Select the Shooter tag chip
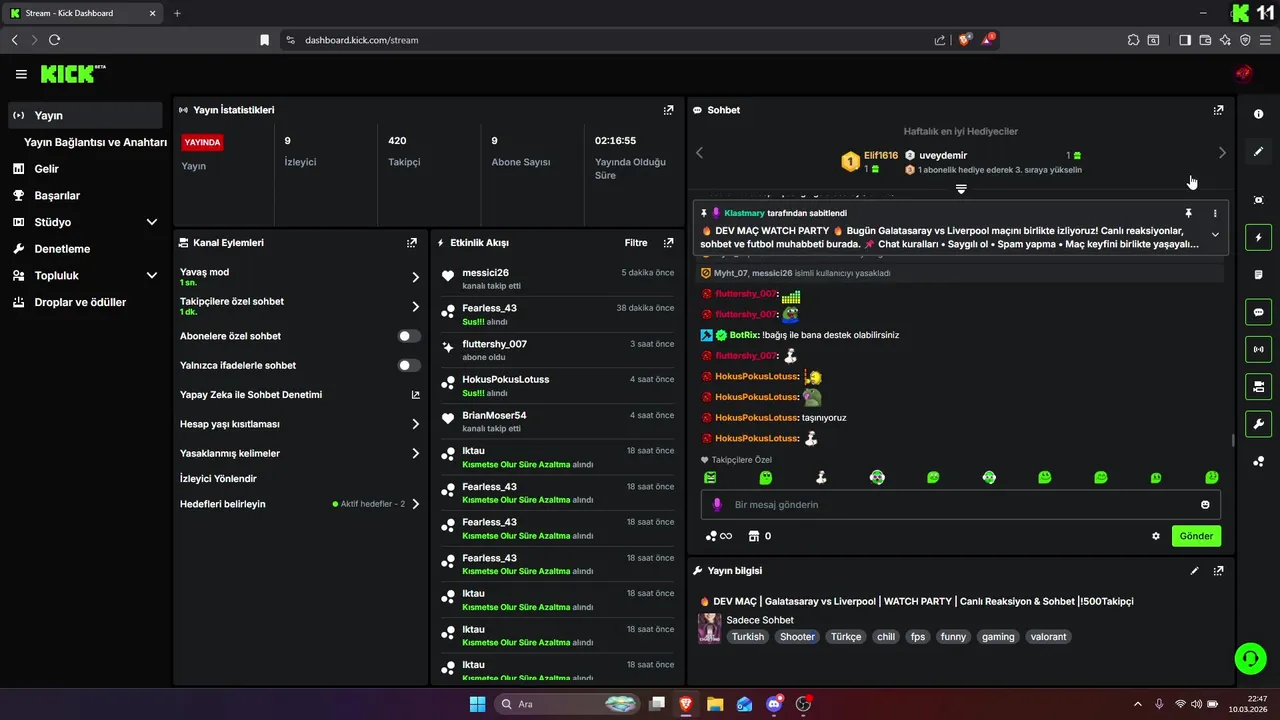The width and height of the screenshot is (1280, 720). [797, 637]
